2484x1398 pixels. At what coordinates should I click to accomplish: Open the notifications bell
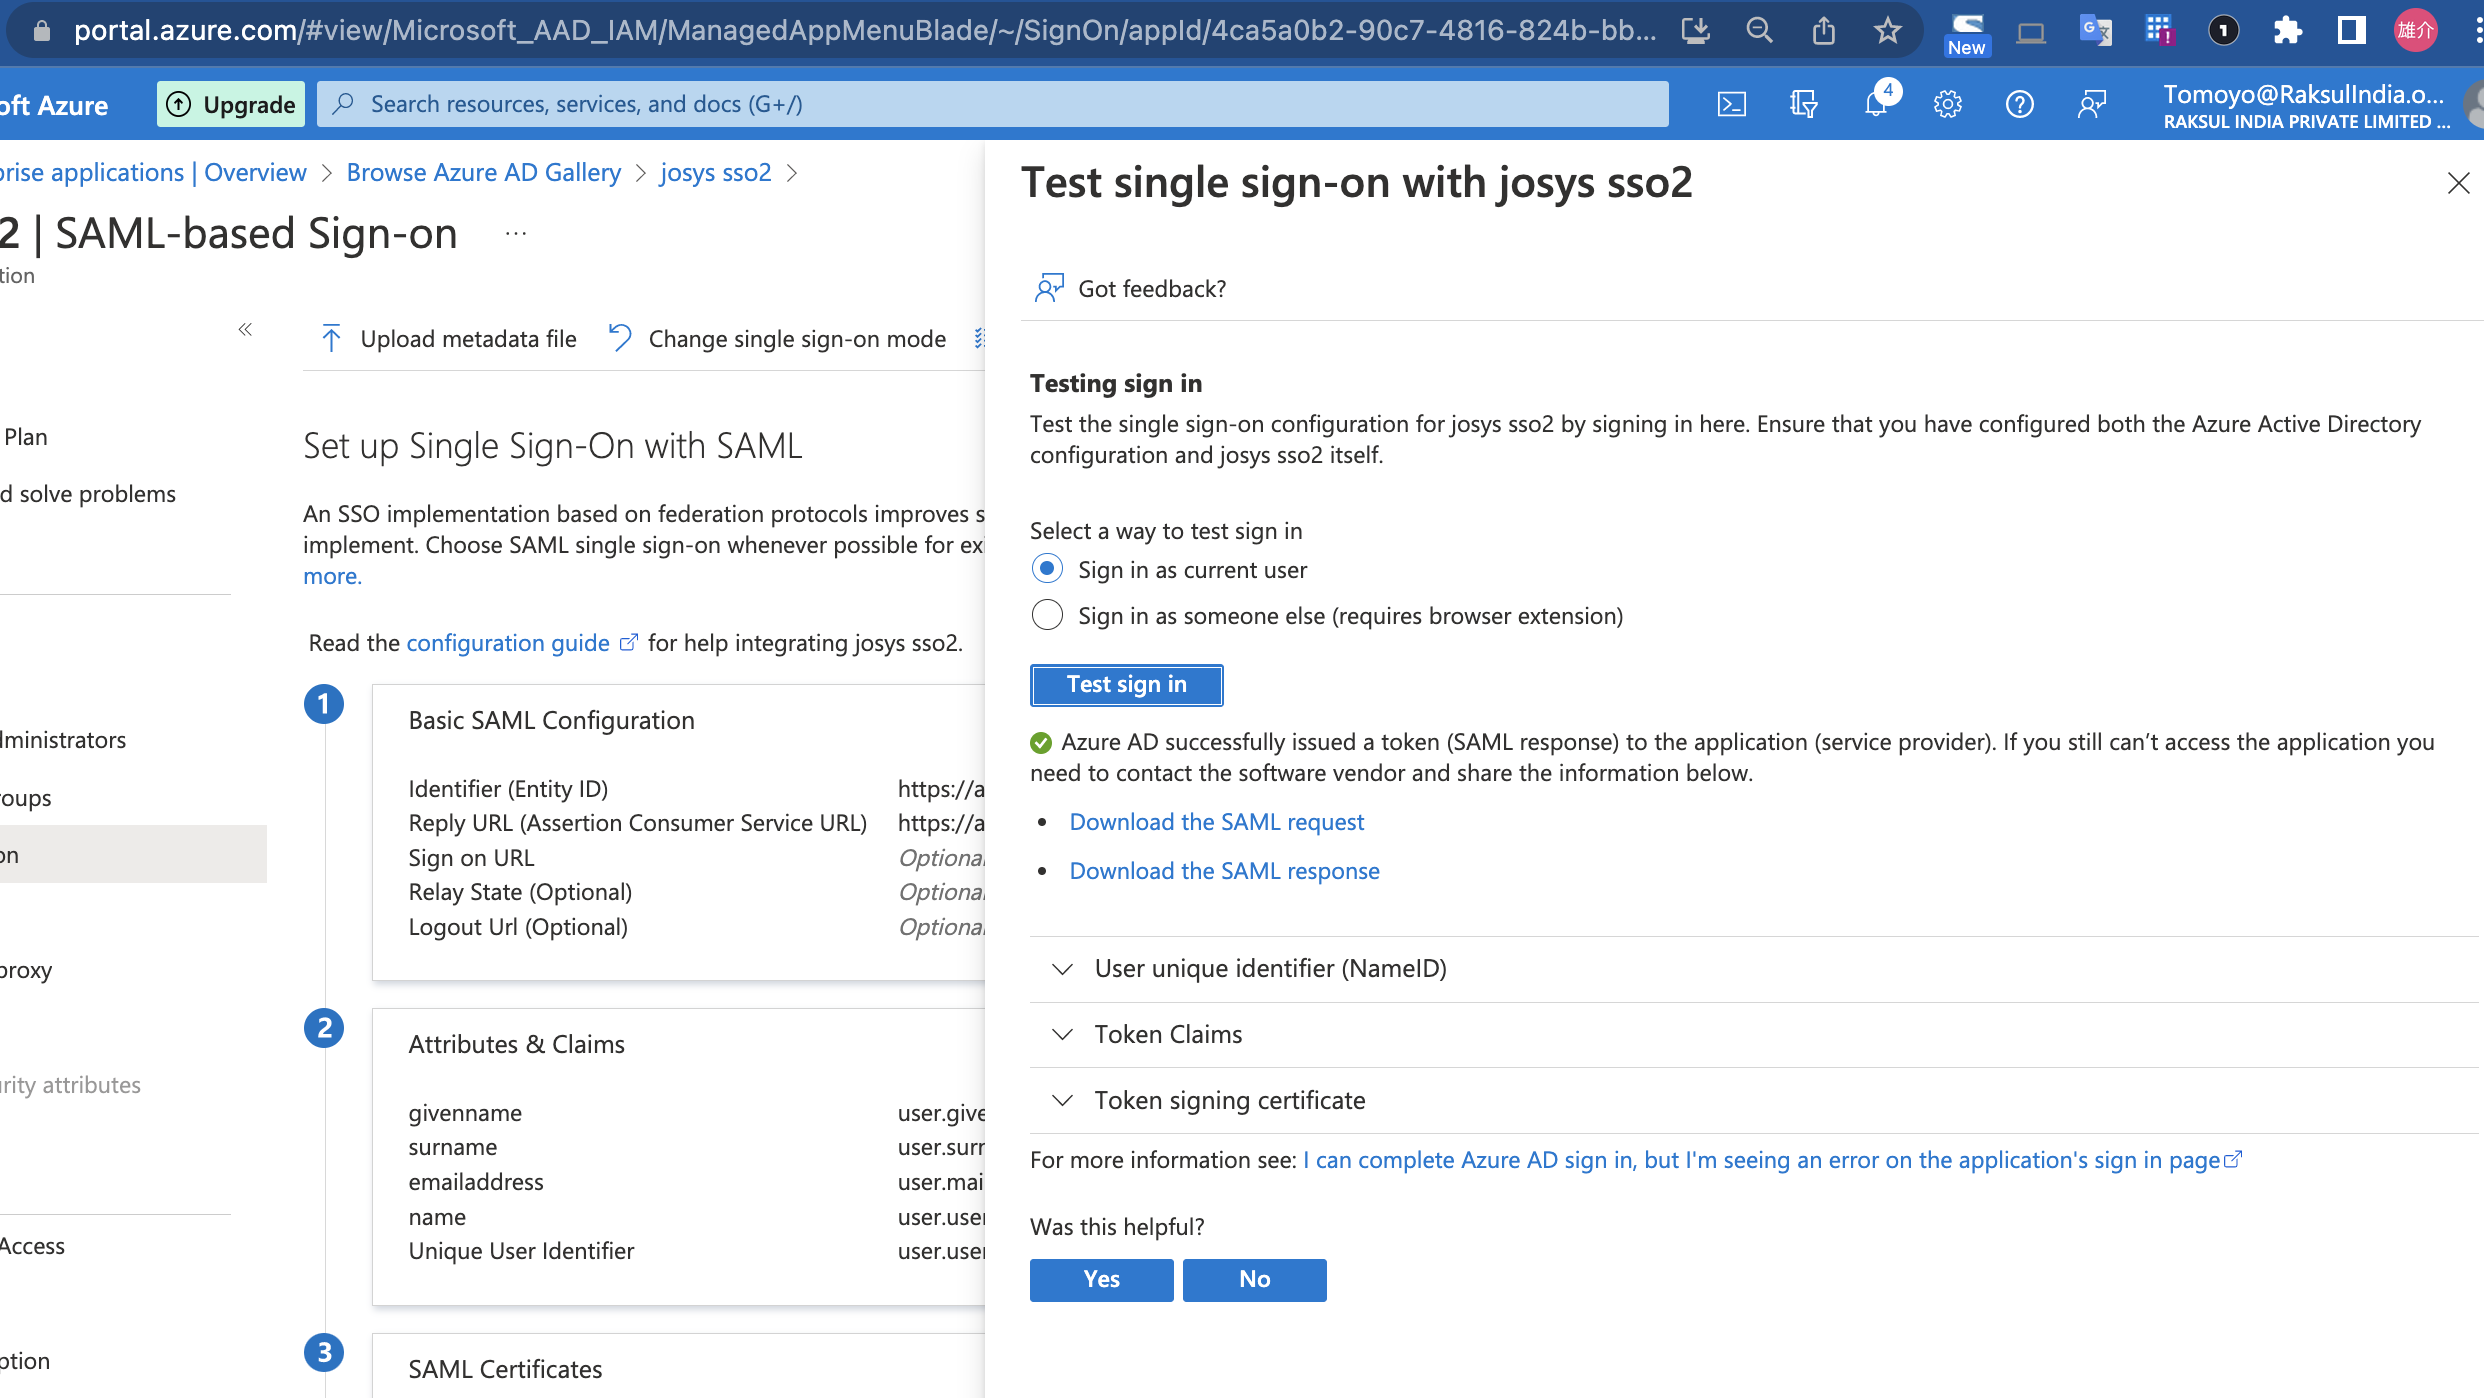pos(1875,104)
